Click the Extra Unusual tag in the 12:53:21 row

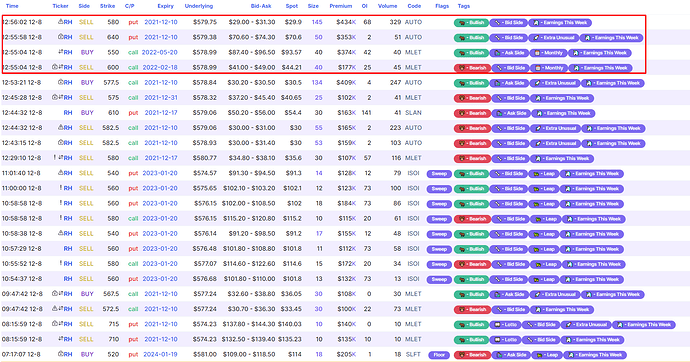click(x=554, y=83)
